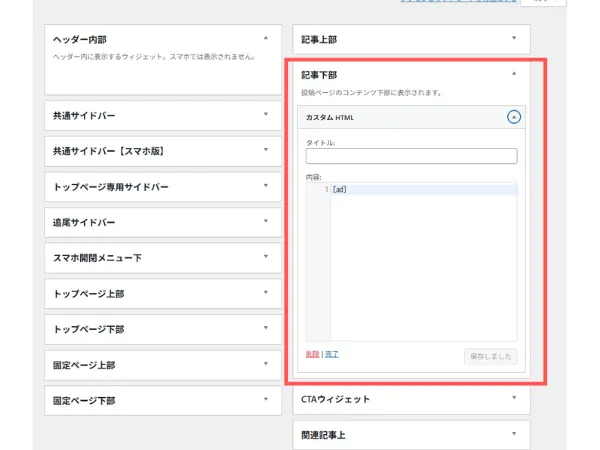
Task: Expand the 関連記事上 panel
Action: point(514,434)
